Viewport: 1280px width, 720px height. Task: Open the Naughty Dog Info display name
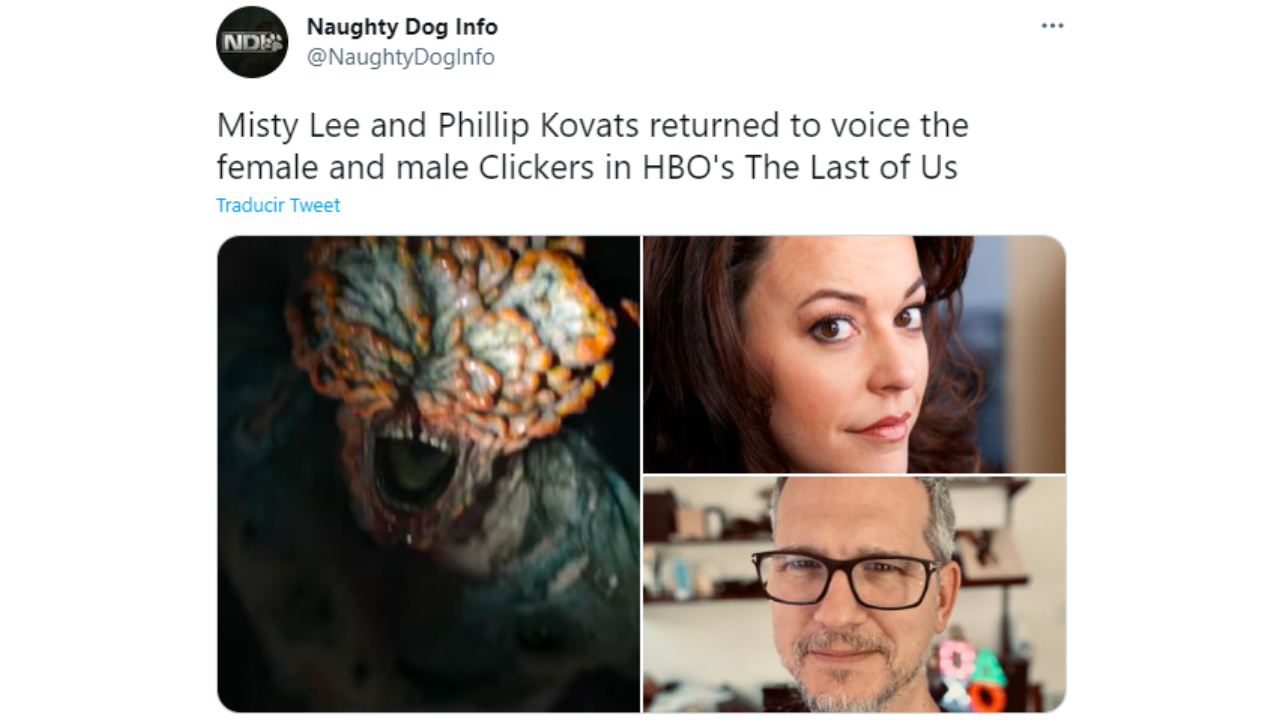coord(402,27)
